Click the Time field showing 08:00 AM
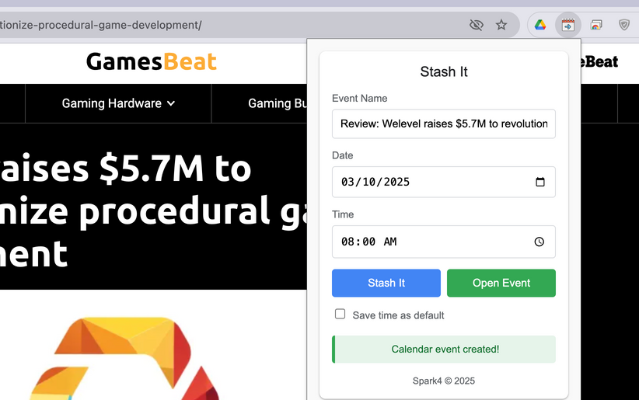 coord(444,242)
